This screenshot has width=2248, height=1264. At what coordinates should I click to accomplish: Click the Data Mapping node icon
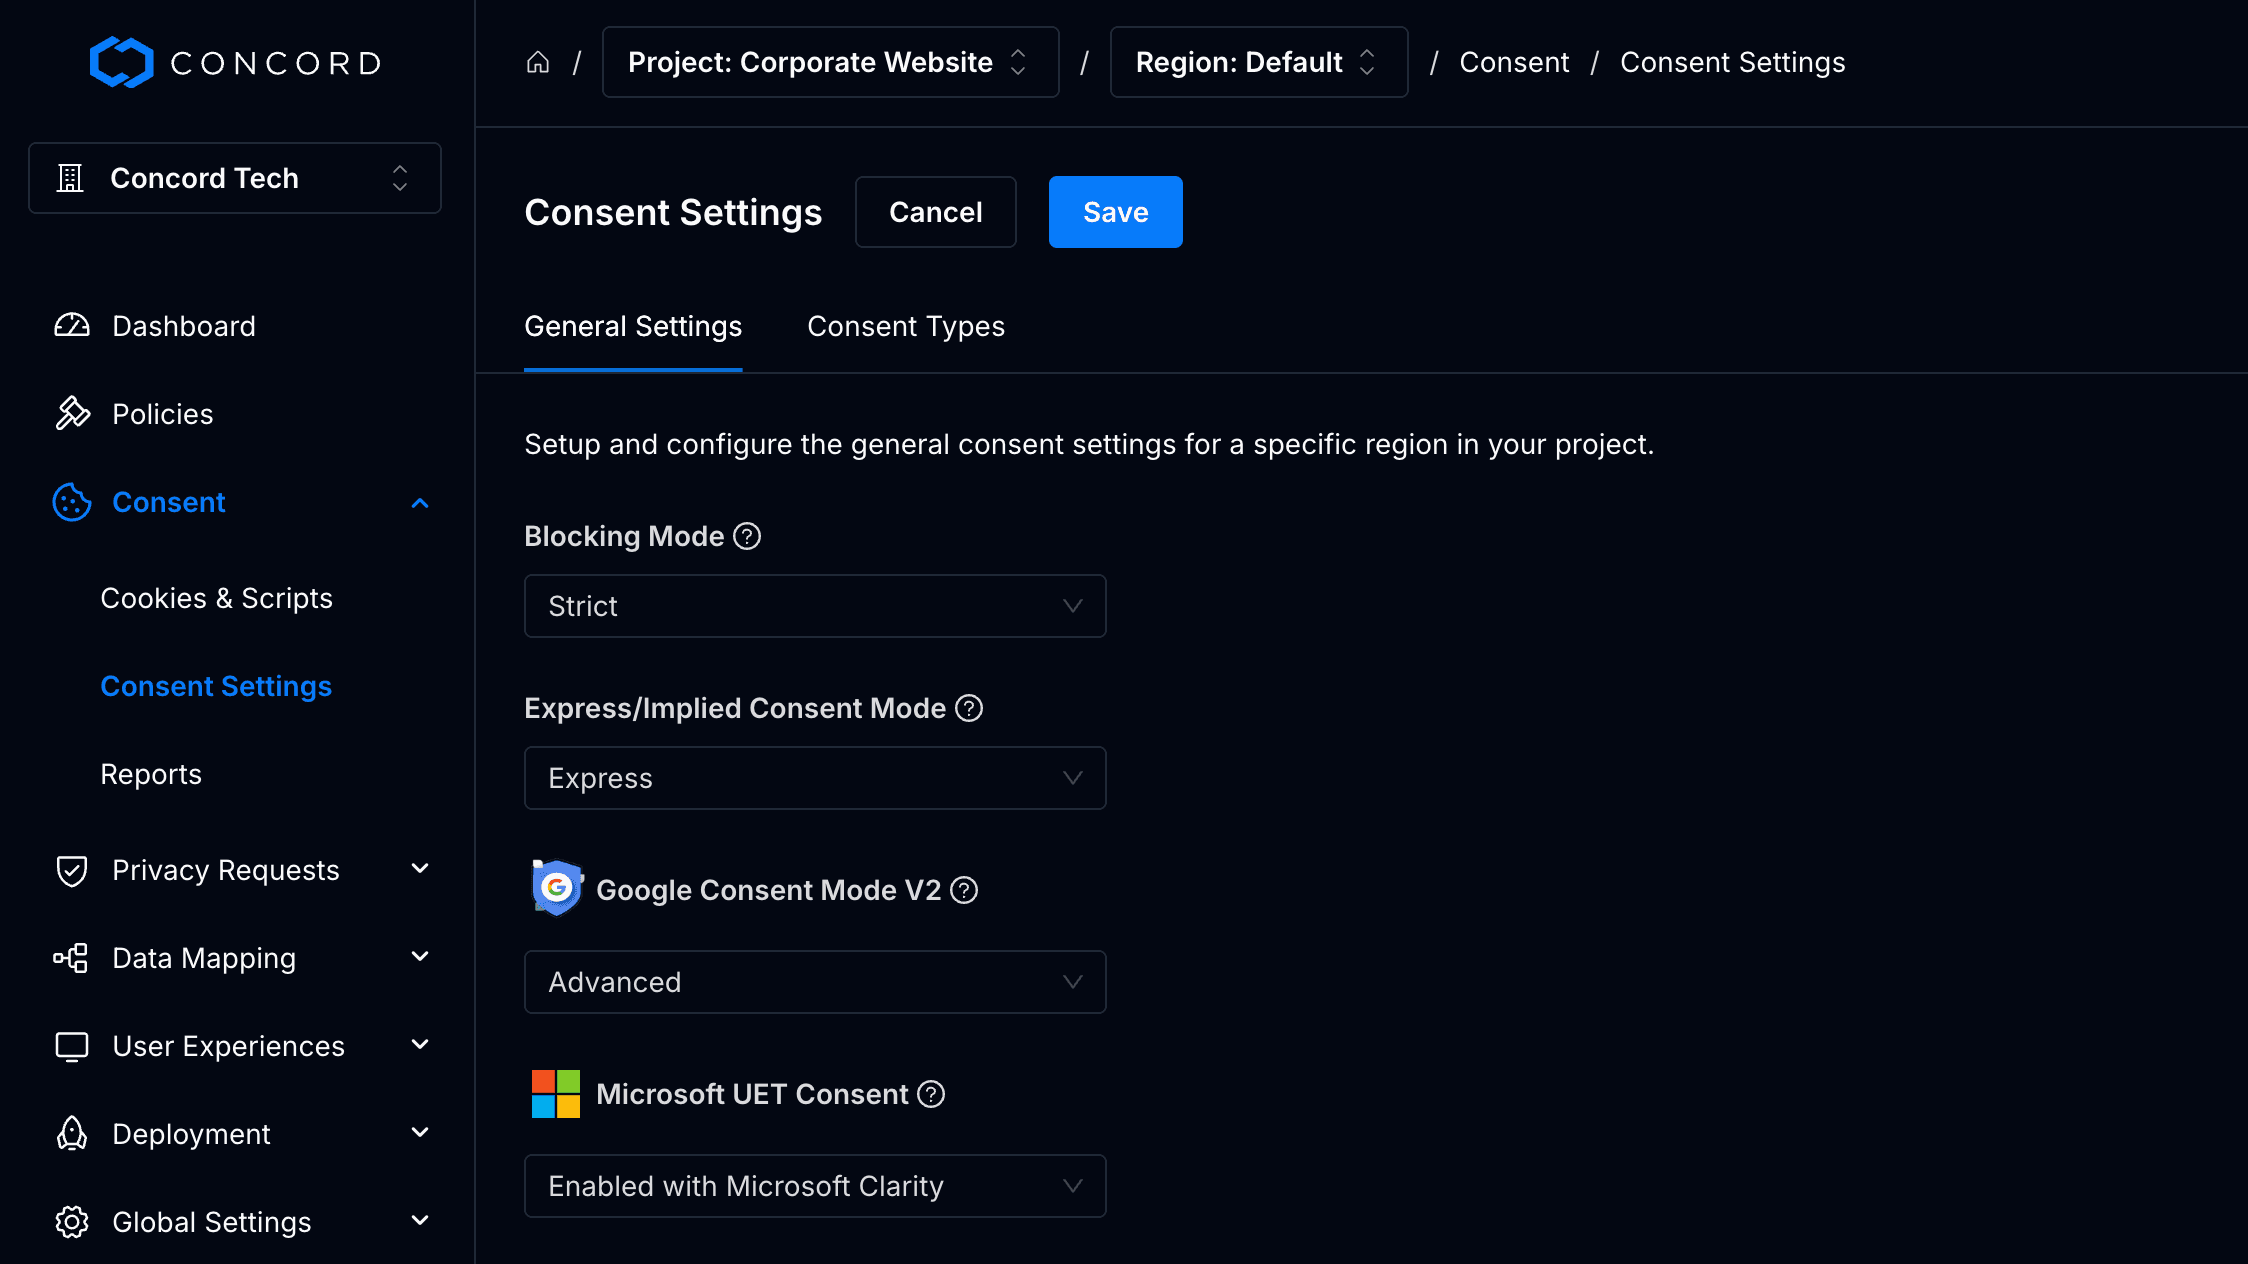point(71,957)
